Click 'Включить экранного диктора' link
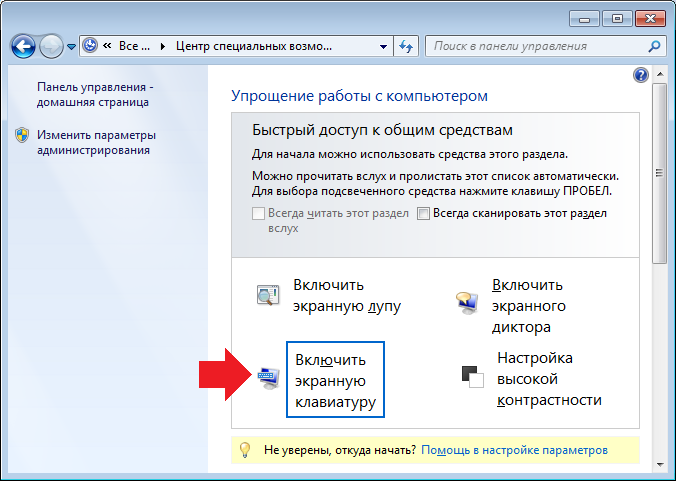 click(x=529, y=306)
